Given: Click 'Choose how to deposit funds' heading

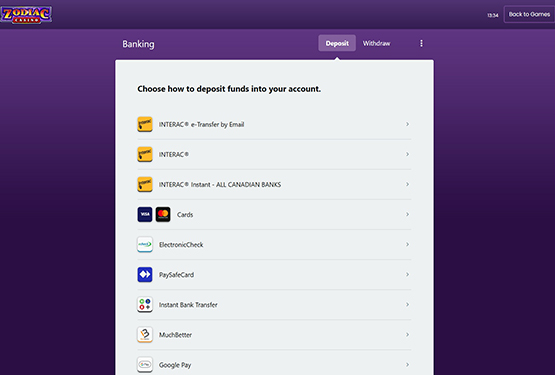Looking at the screenshot, I should (x=229, y=89).
